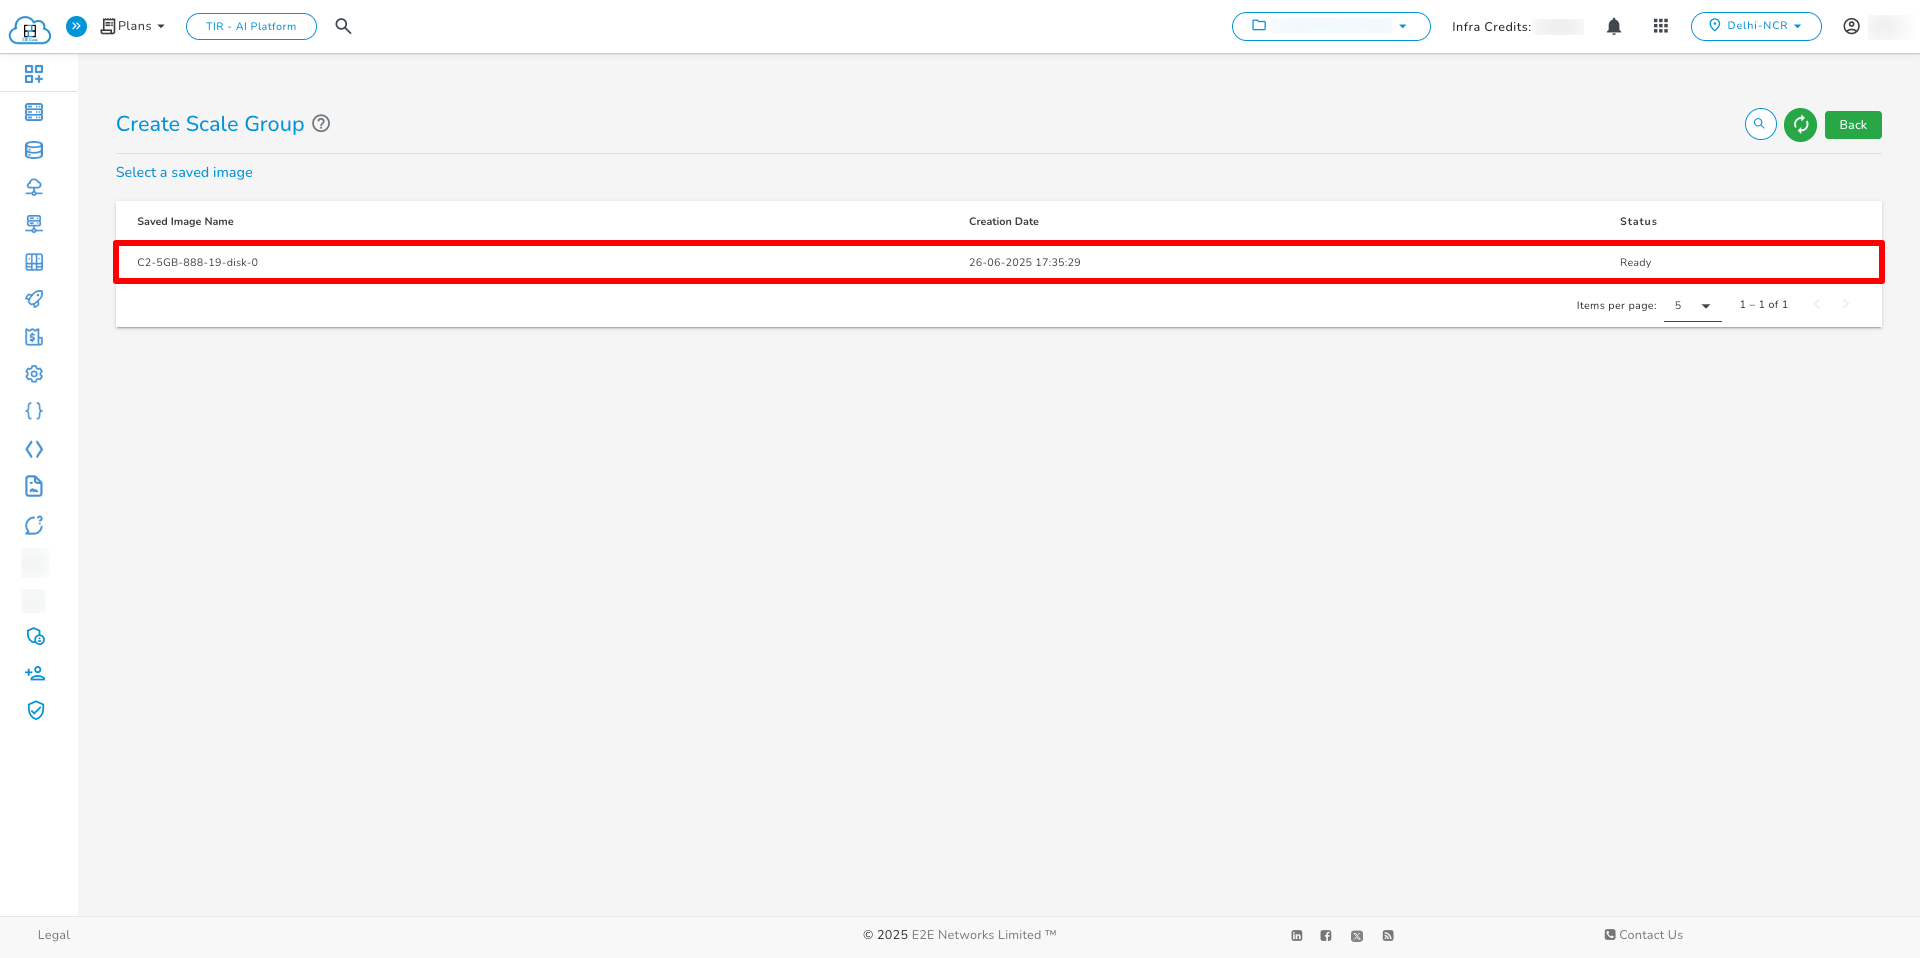The height and width of the screenshot is (958, 1920).
Task: Expand the project selector dropdown in the top bar
Action: coord(1330,26)
